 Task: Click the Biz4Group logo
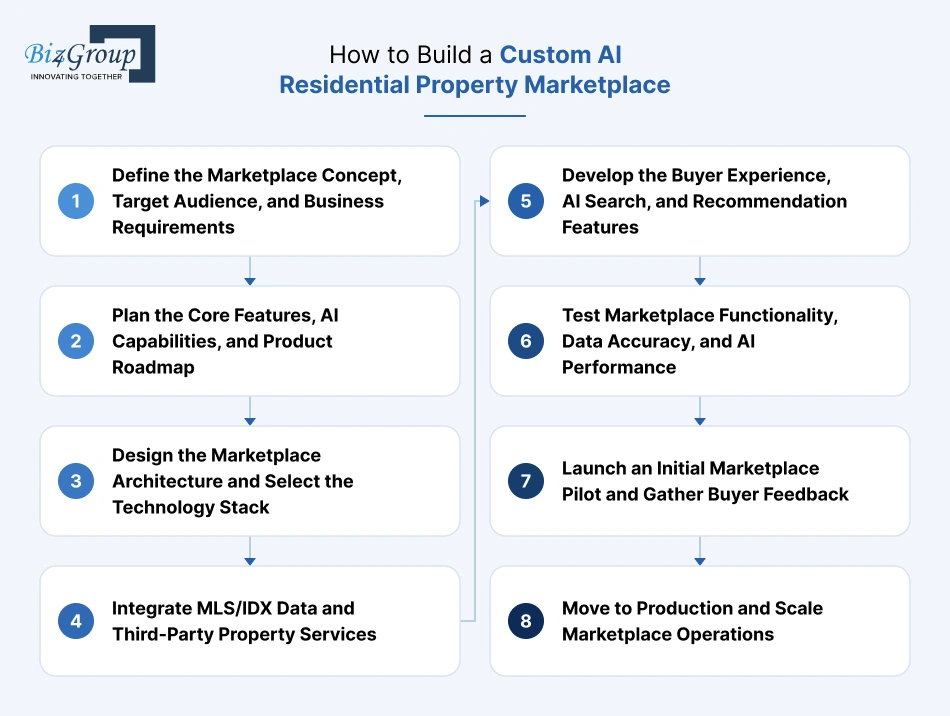pyautogui.click(x=90, y=53)
